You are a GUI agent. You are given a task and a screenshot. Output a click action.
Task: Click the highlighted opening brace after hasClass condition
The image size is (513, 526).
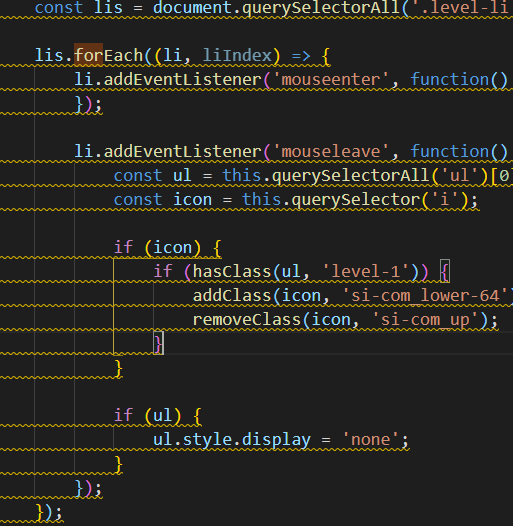point(445,271)
